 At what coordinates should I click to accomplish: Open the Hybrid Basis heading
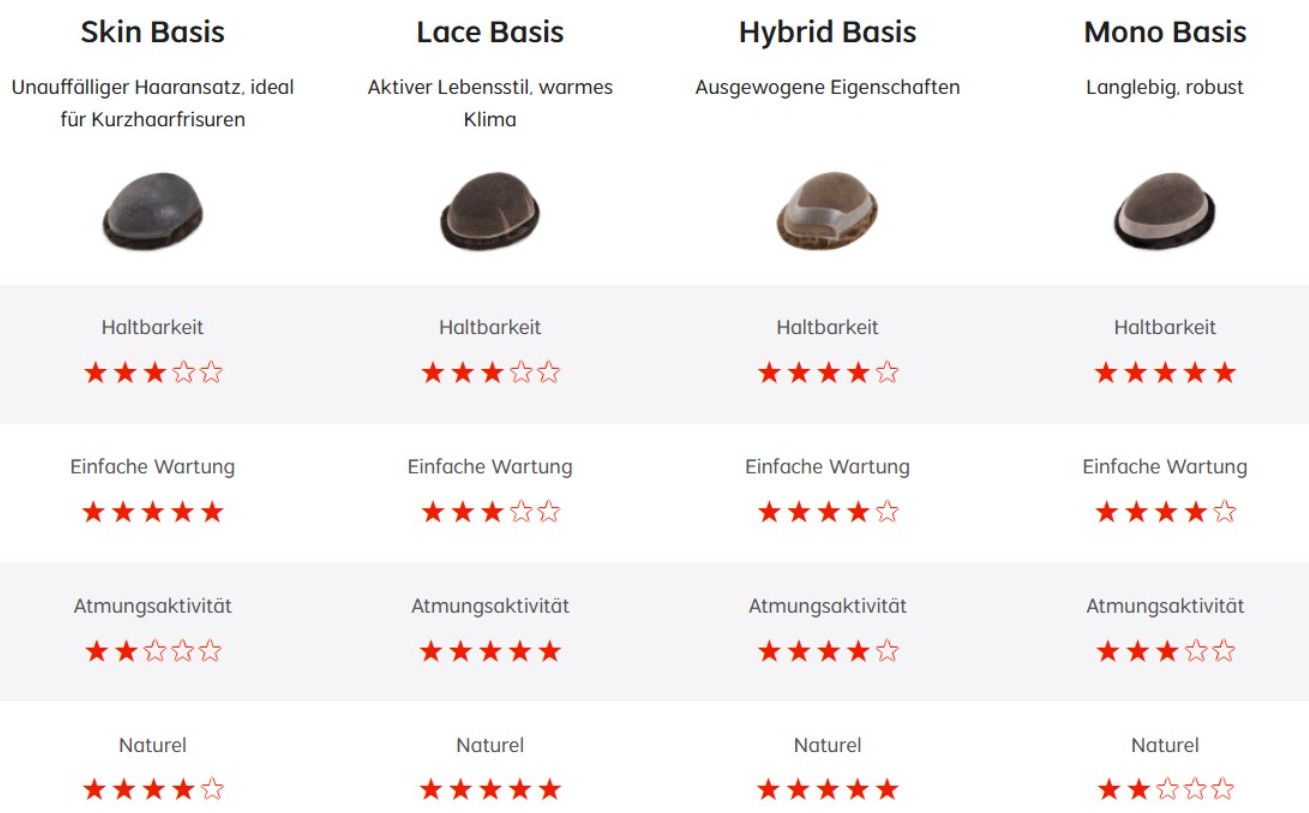pyautogui.click(x=827, y=32)
